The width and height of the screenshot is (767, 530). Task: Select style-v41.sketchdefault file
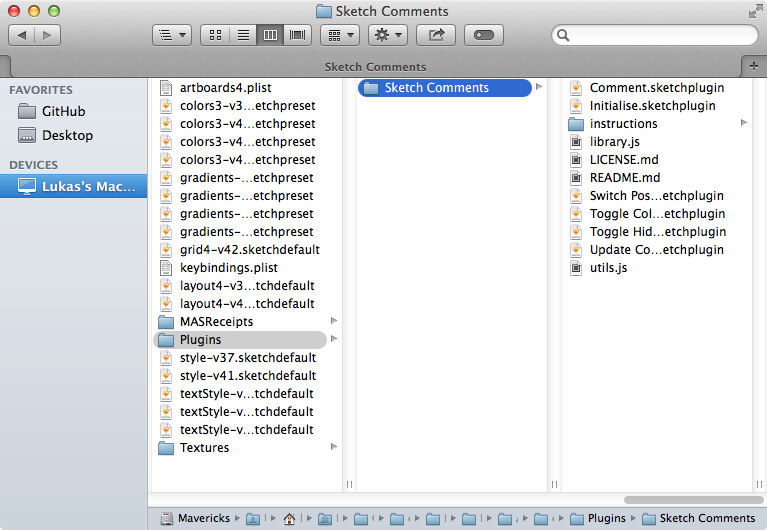click(x=247, y=376)
